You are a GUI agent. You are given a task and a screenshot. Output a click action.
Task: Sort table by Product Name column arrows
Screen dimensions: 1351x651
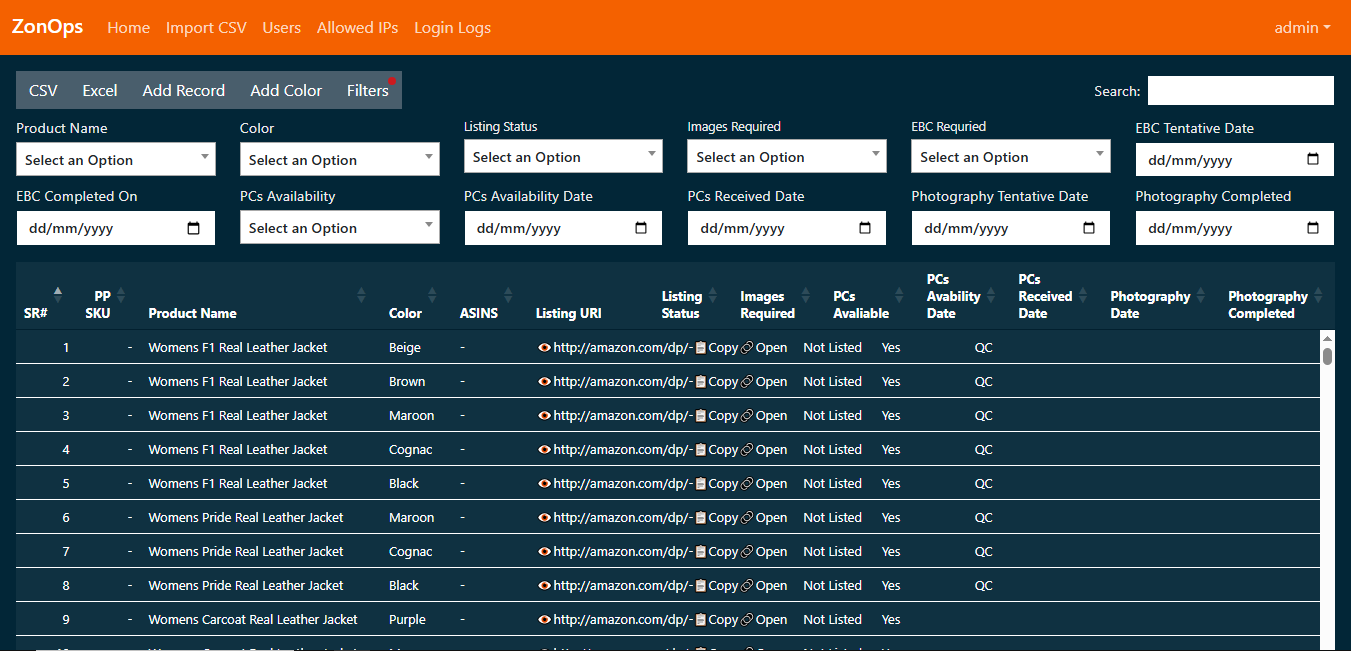click(361, 296)
